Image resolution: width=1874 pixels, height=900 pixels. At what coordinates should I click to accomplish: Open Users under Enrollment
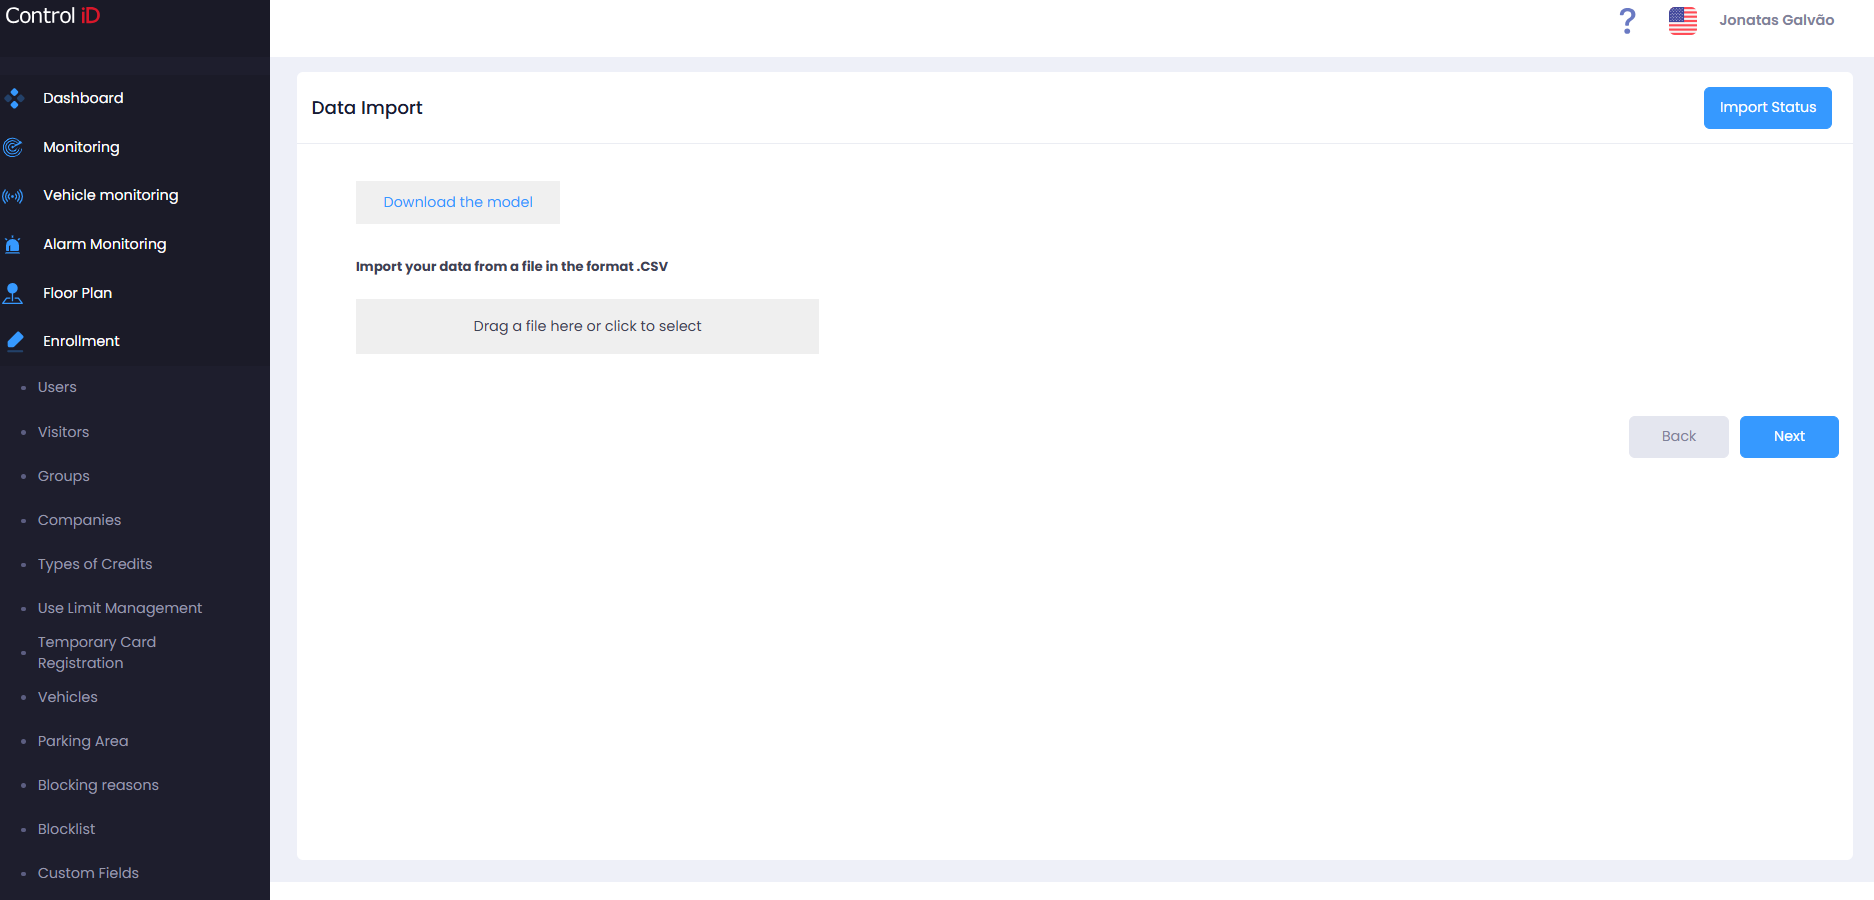click(x=57, y=387)
